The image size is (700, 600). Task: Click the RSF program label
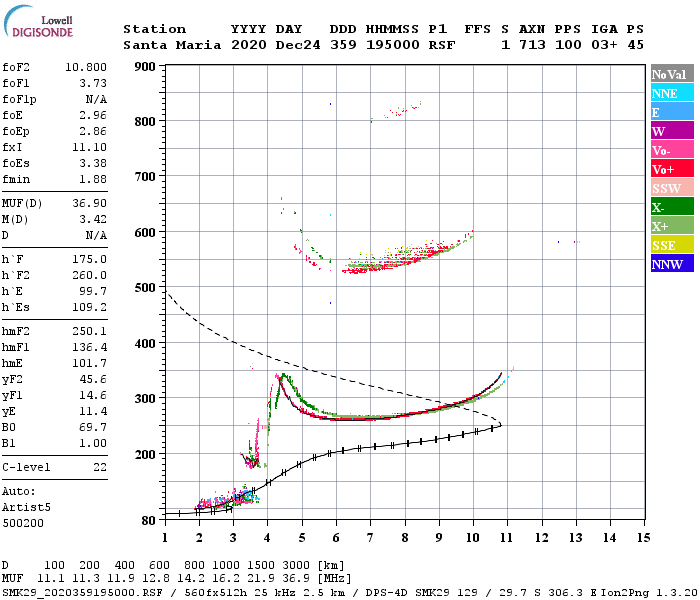tap(442, 45)
